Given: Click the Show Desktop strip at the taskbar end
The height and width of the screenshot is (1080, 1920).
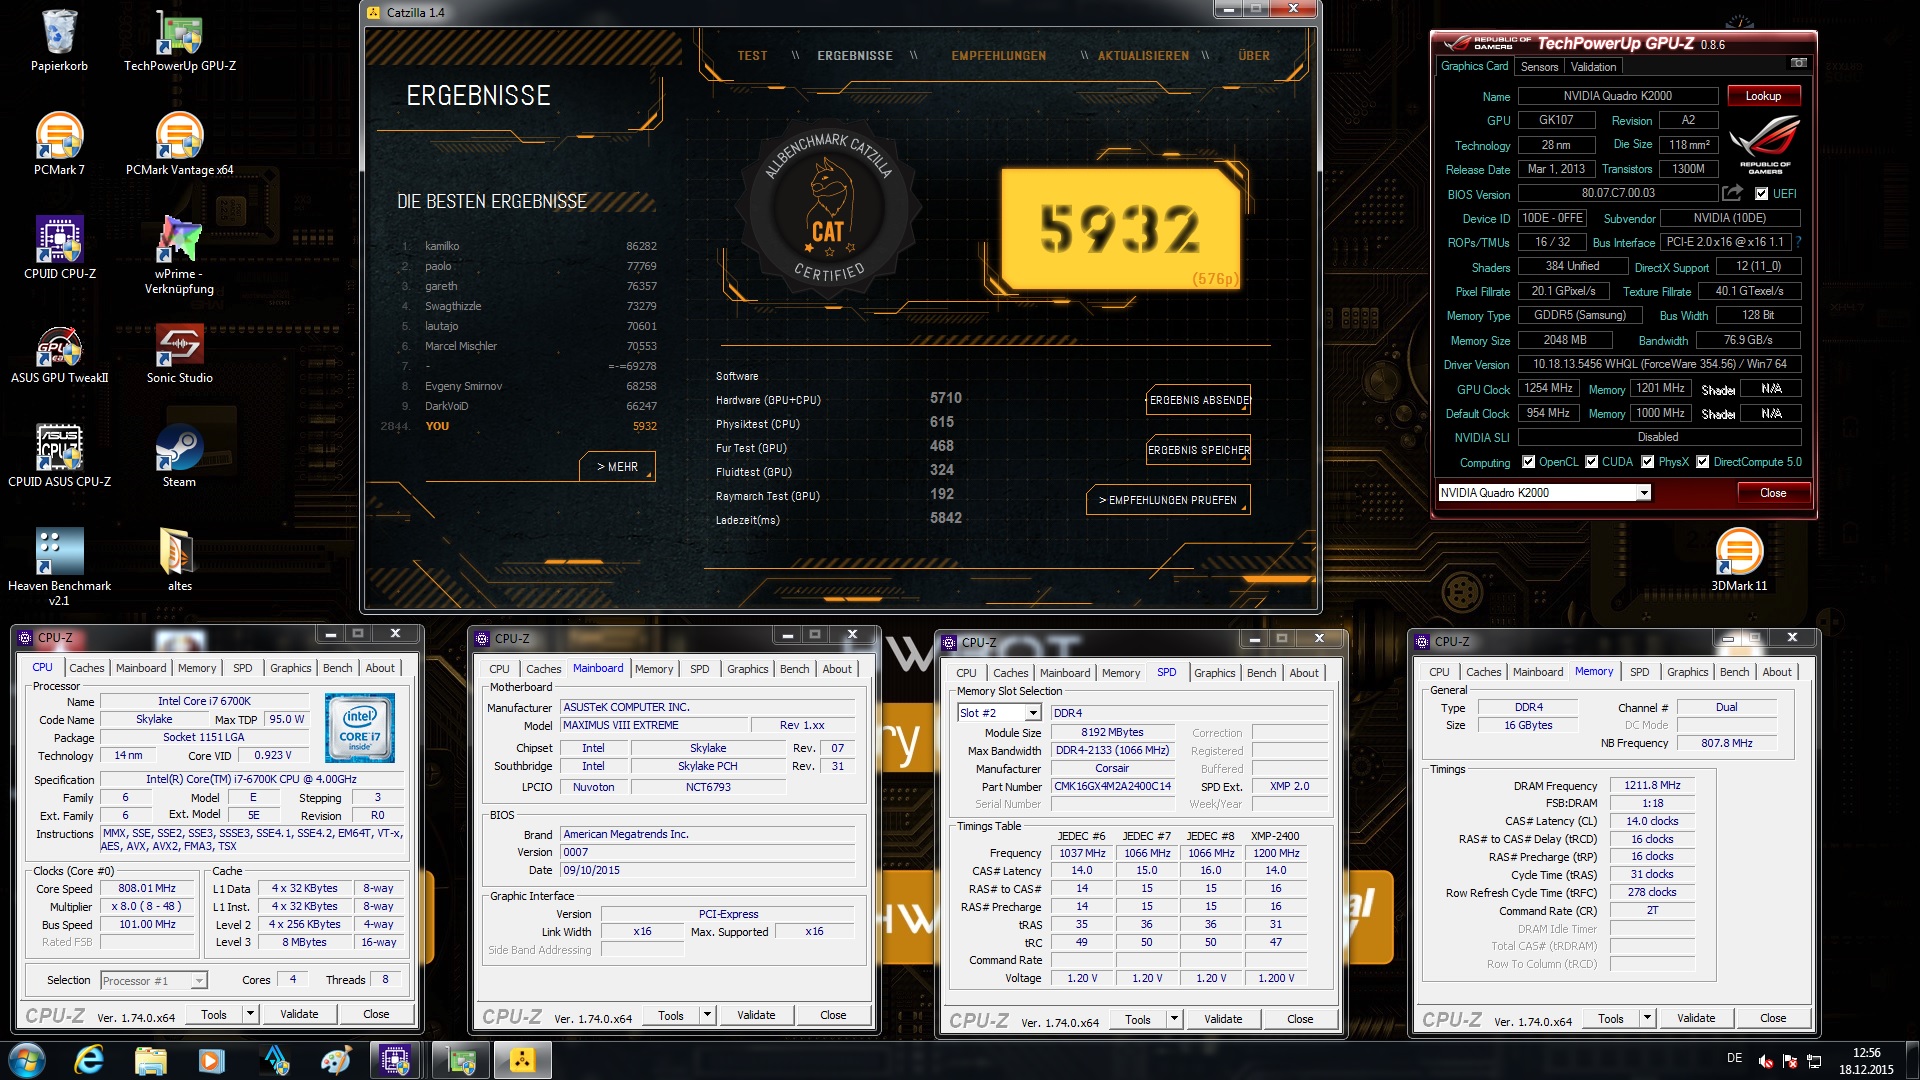Looking at the screenshot, I should [1912, 1060].
